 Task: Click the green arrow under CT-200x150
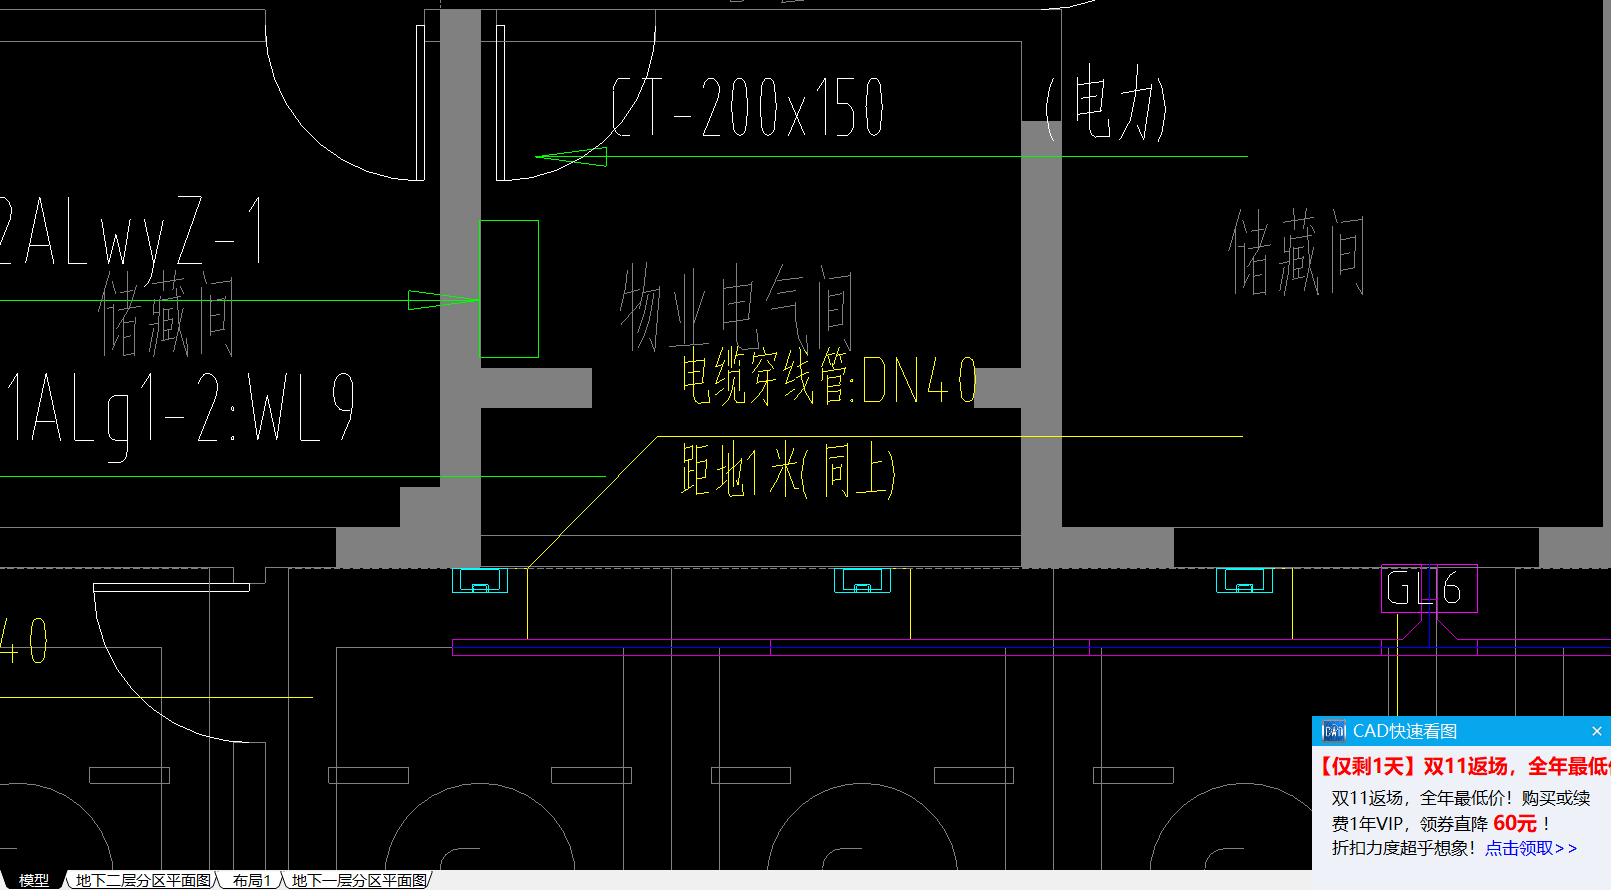572,156
